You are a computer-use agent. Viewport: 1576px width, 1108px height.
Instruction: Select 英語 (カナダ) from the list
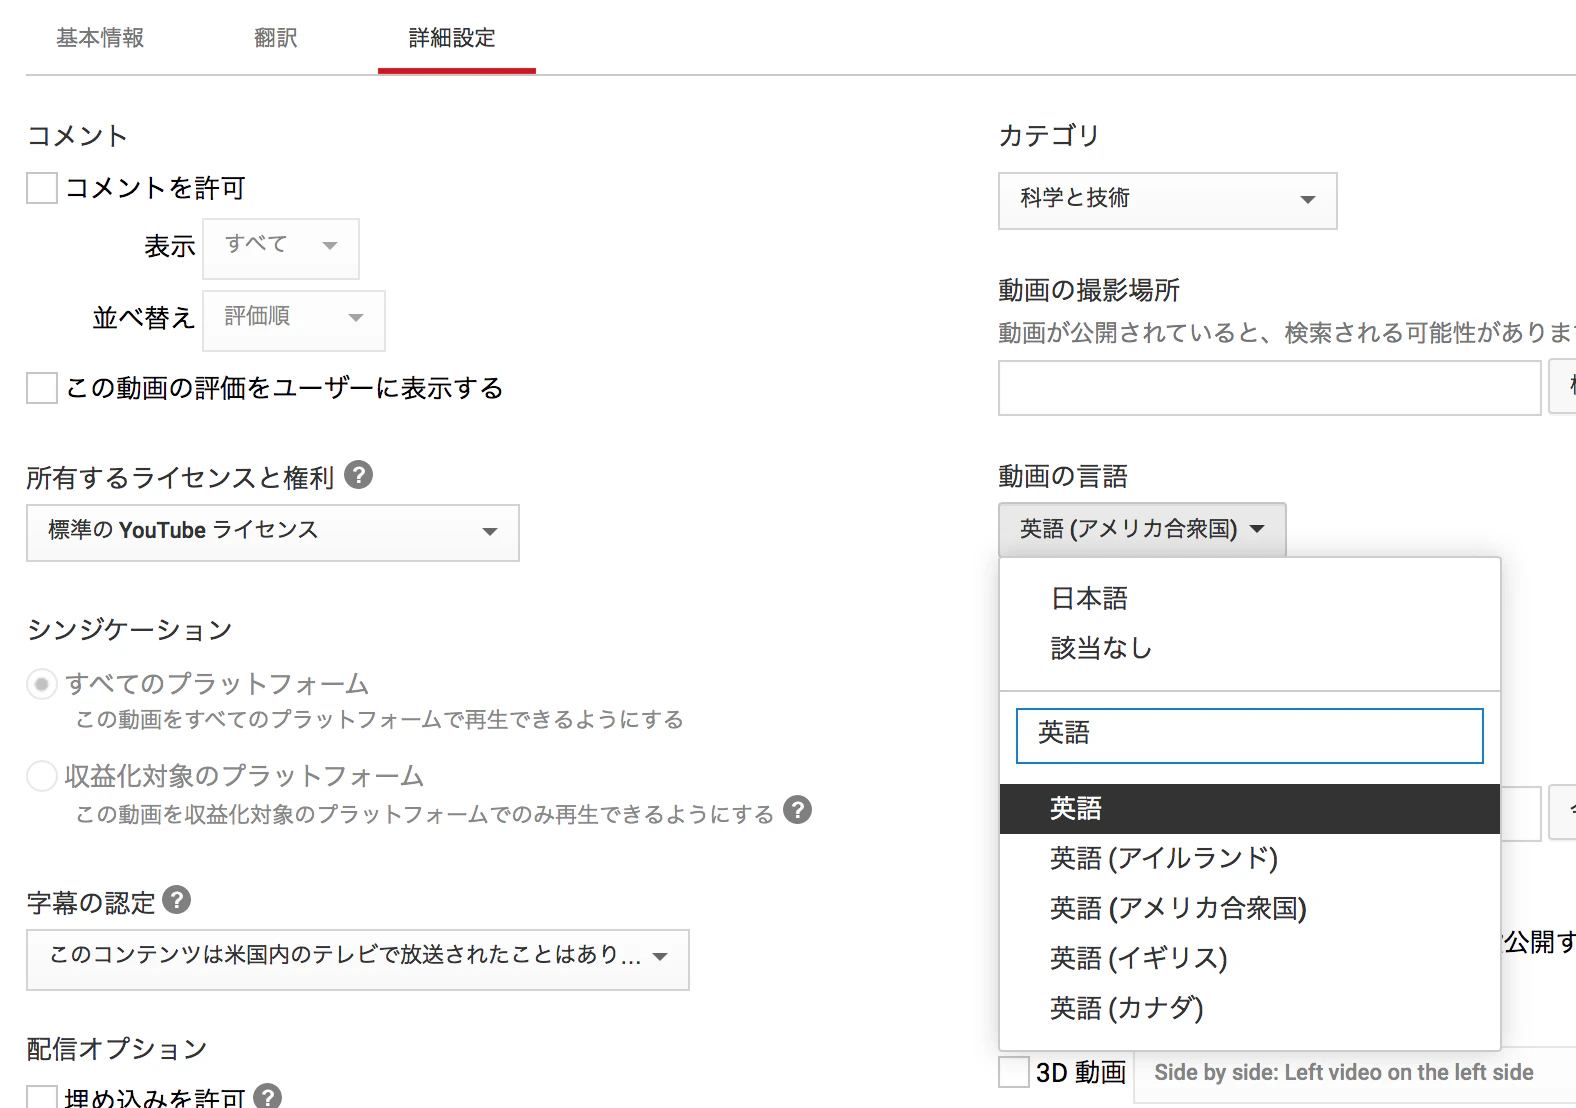coord(1250,1009)
